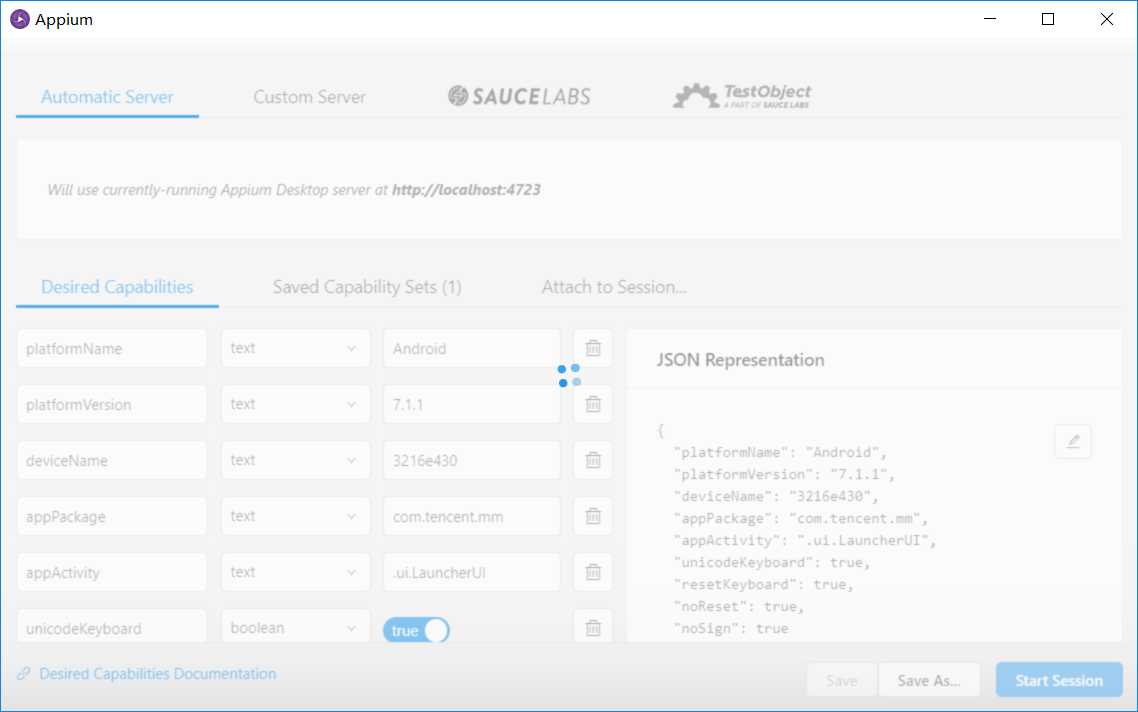The width and height of the screenshot is (1138, 712).
Task: Click the unicodeKeyboard capability name field
Action: click(x=112, y=628)
